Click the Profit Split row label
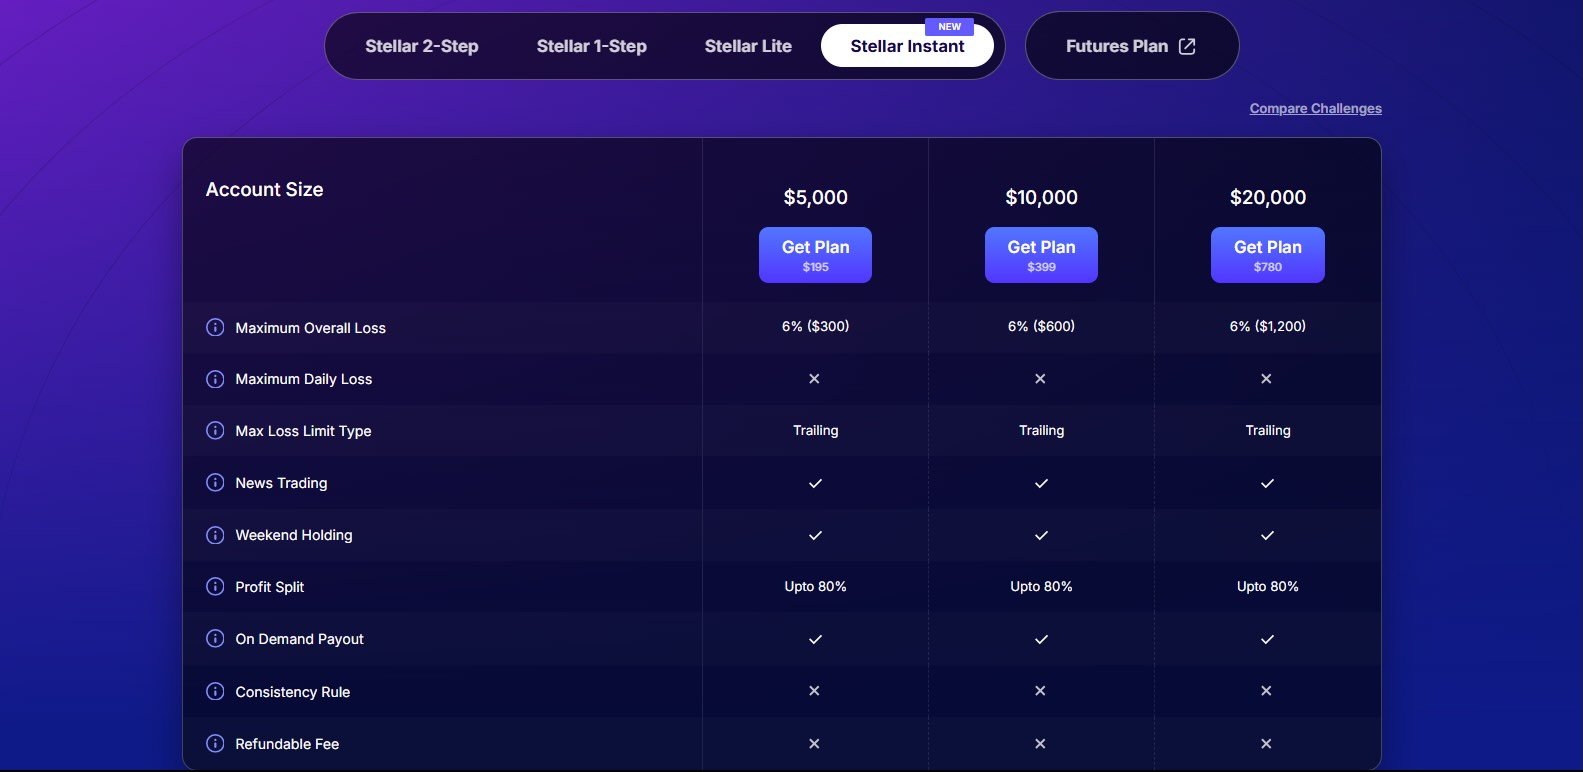This screenshot has width=1583, height=772. 269,587
